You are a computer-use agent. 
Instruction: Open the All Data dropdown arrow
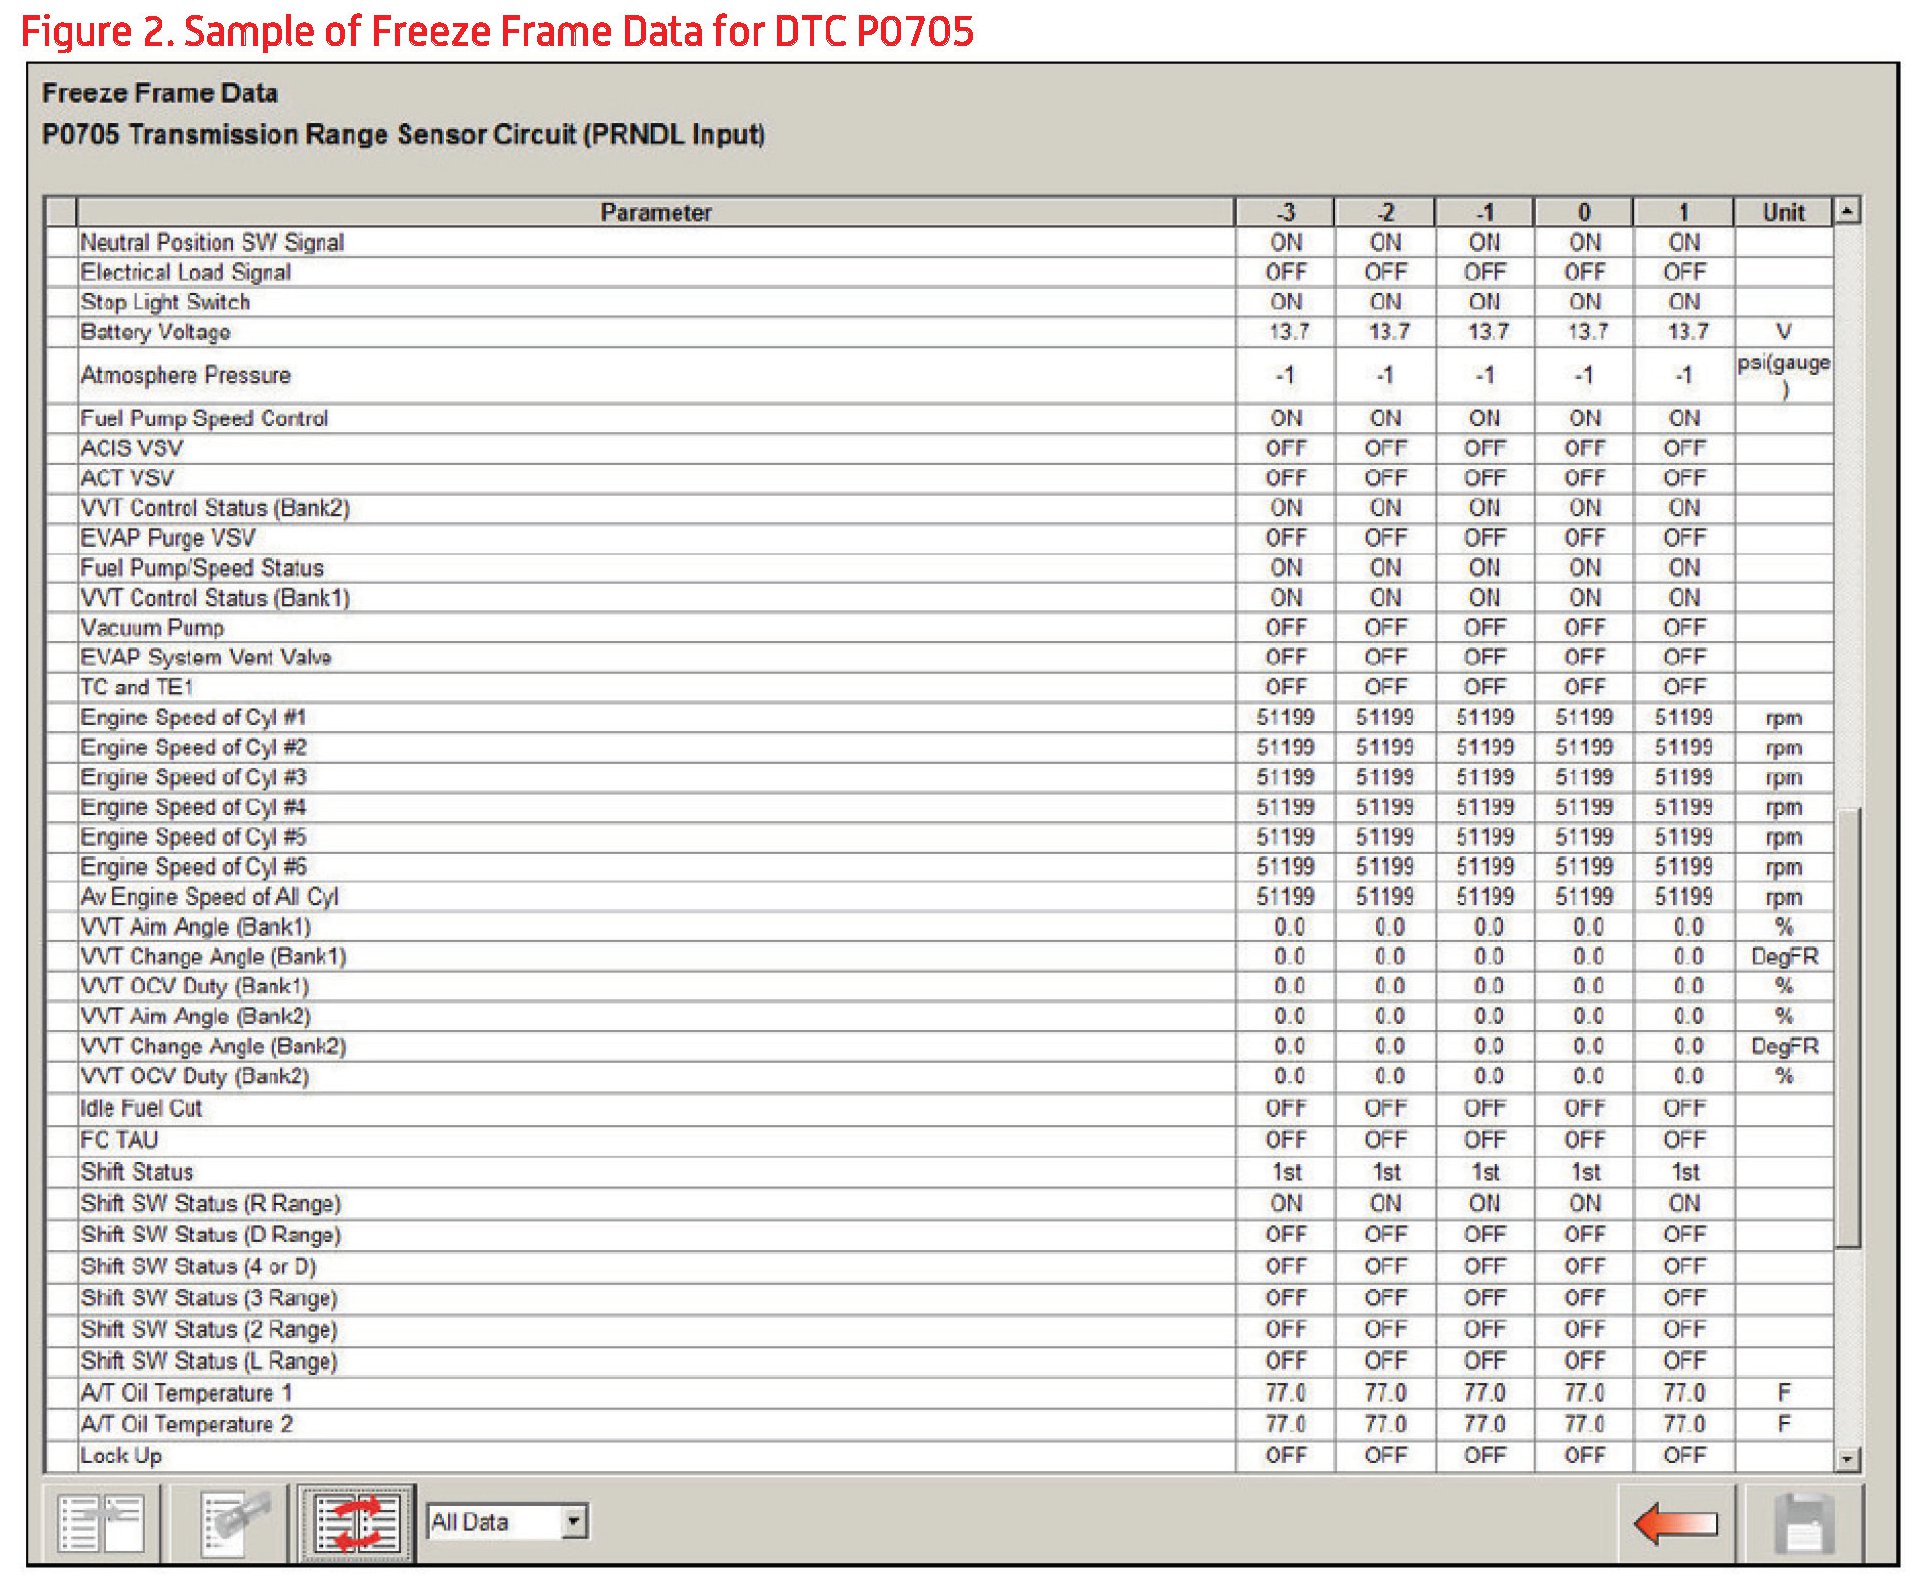coord(574,1521)
